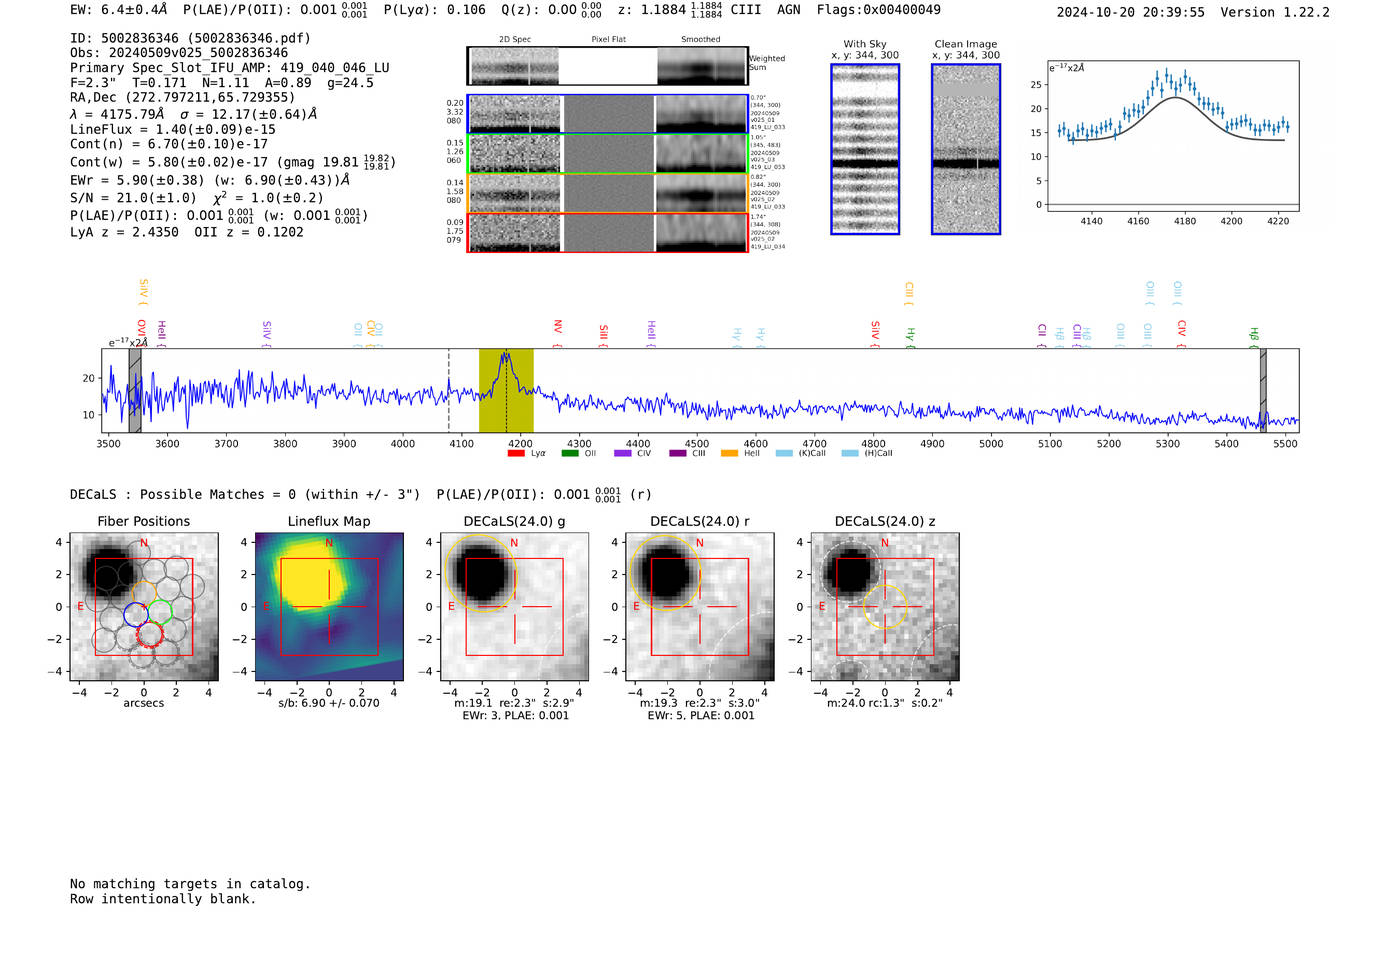Open the DECaLS(24.0) z cutout
The height and width of the screenshot is (953, 1400).
pyautogui.click(x=885, y=607)
